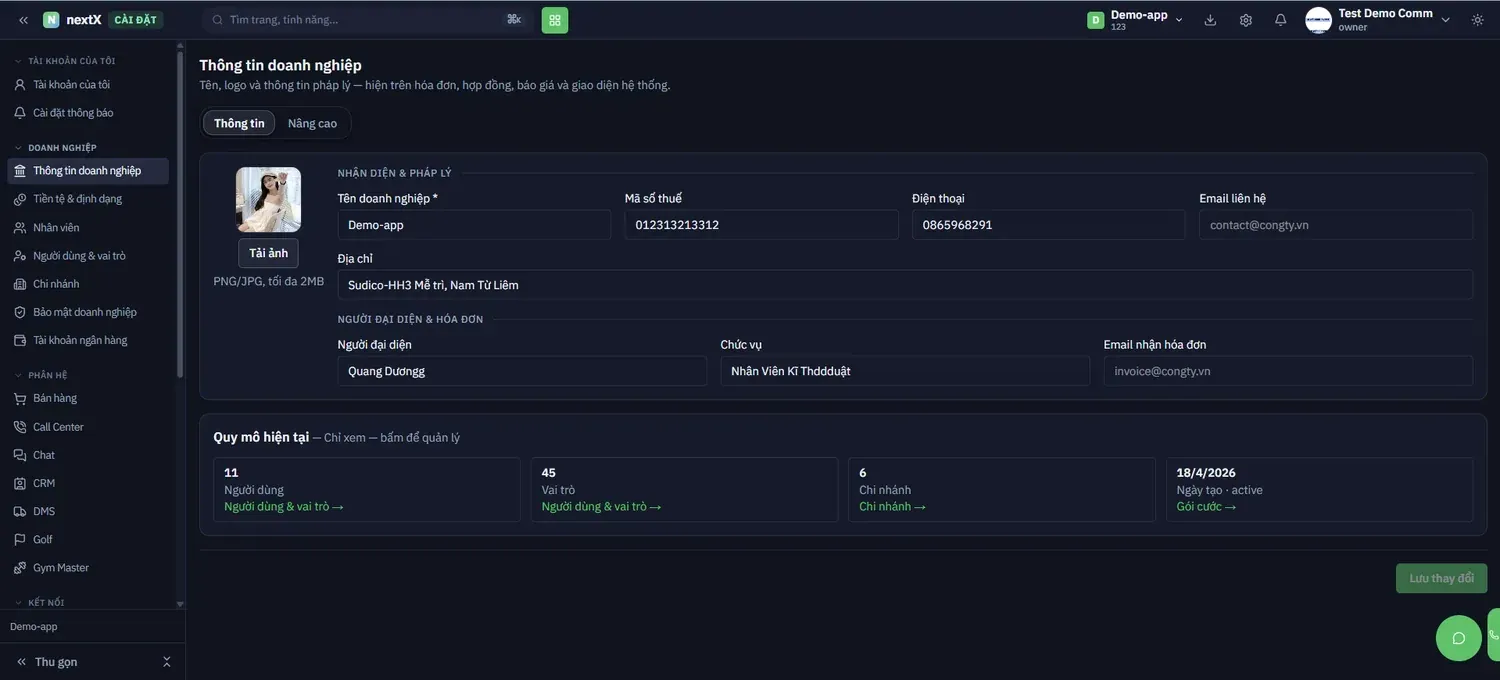Image resolution: width=1500 pixels, height=680 pixels.
Task: Open Bán hàng module in sidebar
Action: [x=88, y=398]
